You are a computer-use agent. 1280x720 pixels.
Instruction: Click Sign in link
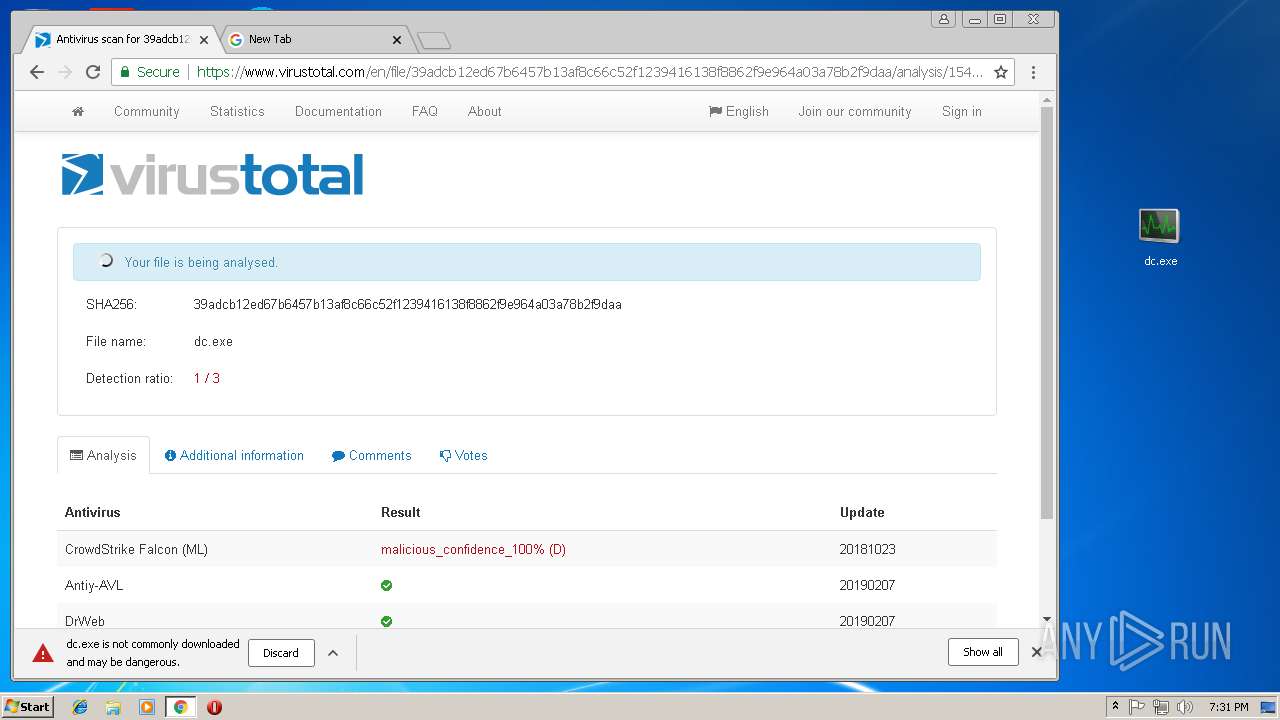962,112
